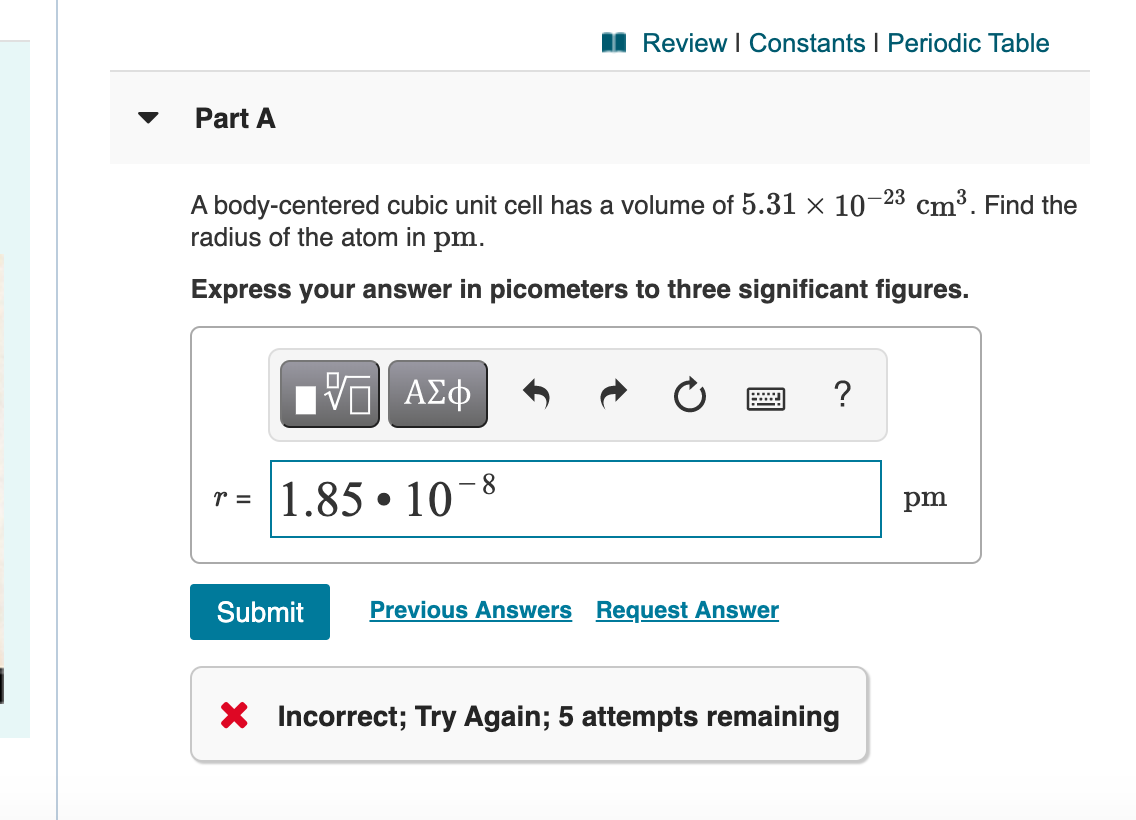Submit the answer
1136x820 pixels.
(x=259, y=611)
